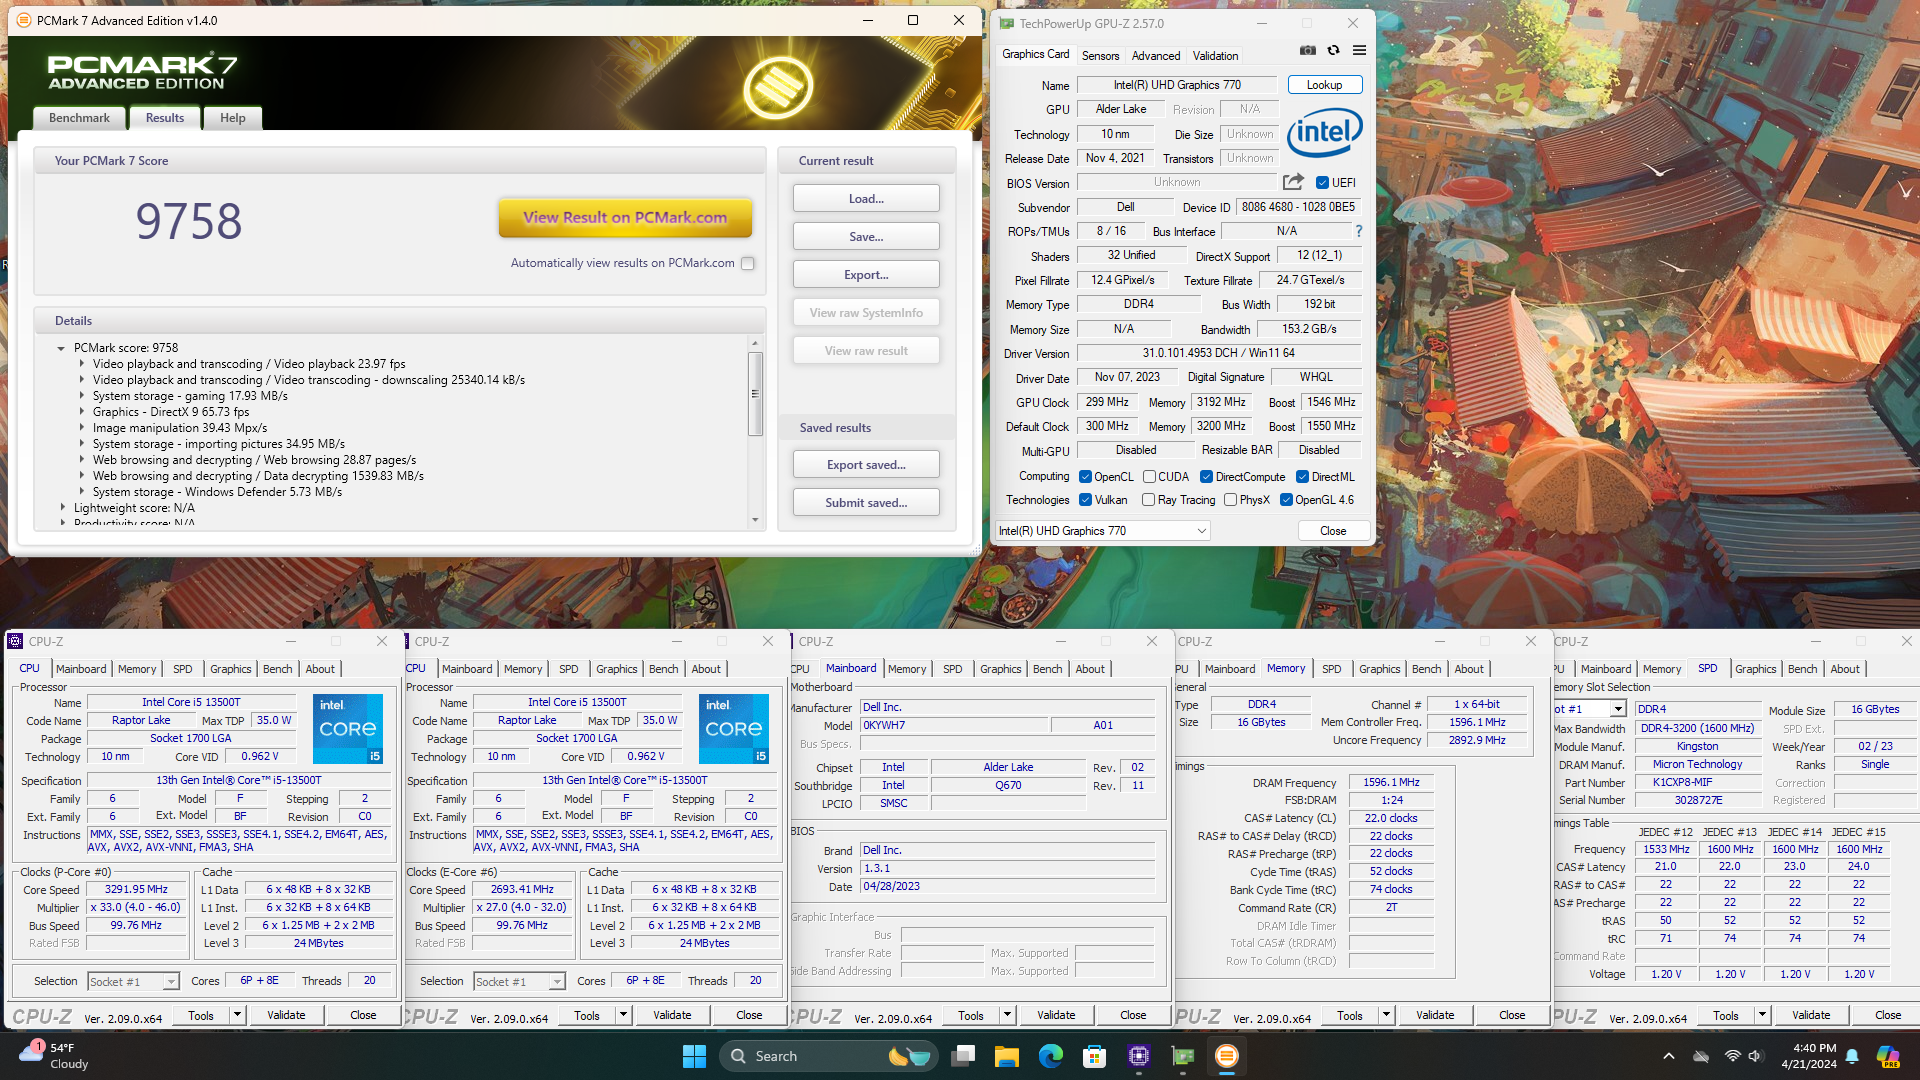
Task: Launch Microsoft Edge from taskbar
Action: point(1050,1056)
